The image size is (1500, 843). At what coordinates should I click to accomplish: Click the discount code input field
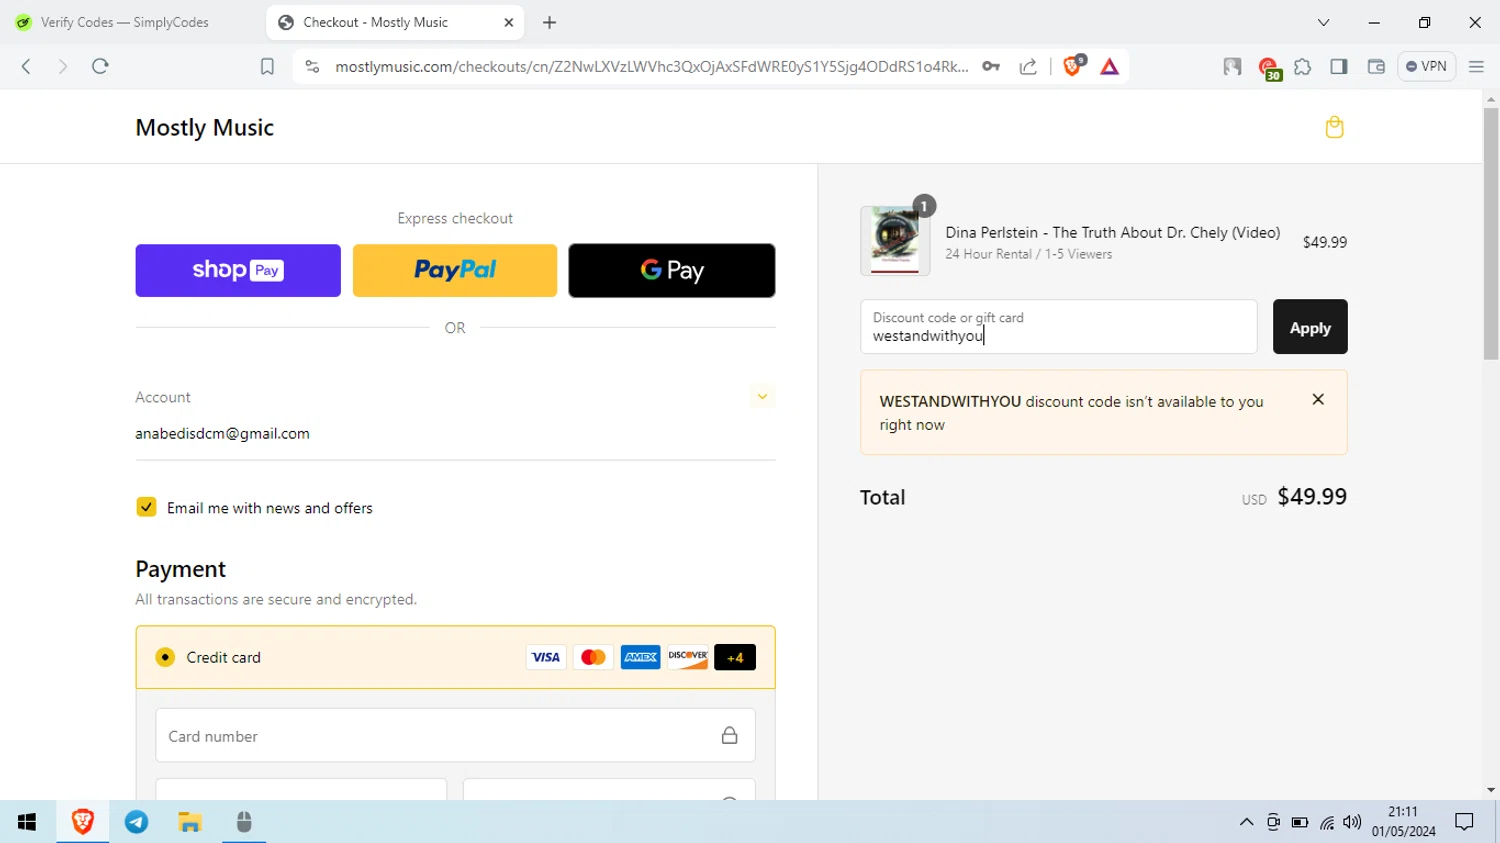click(1058, 327)
